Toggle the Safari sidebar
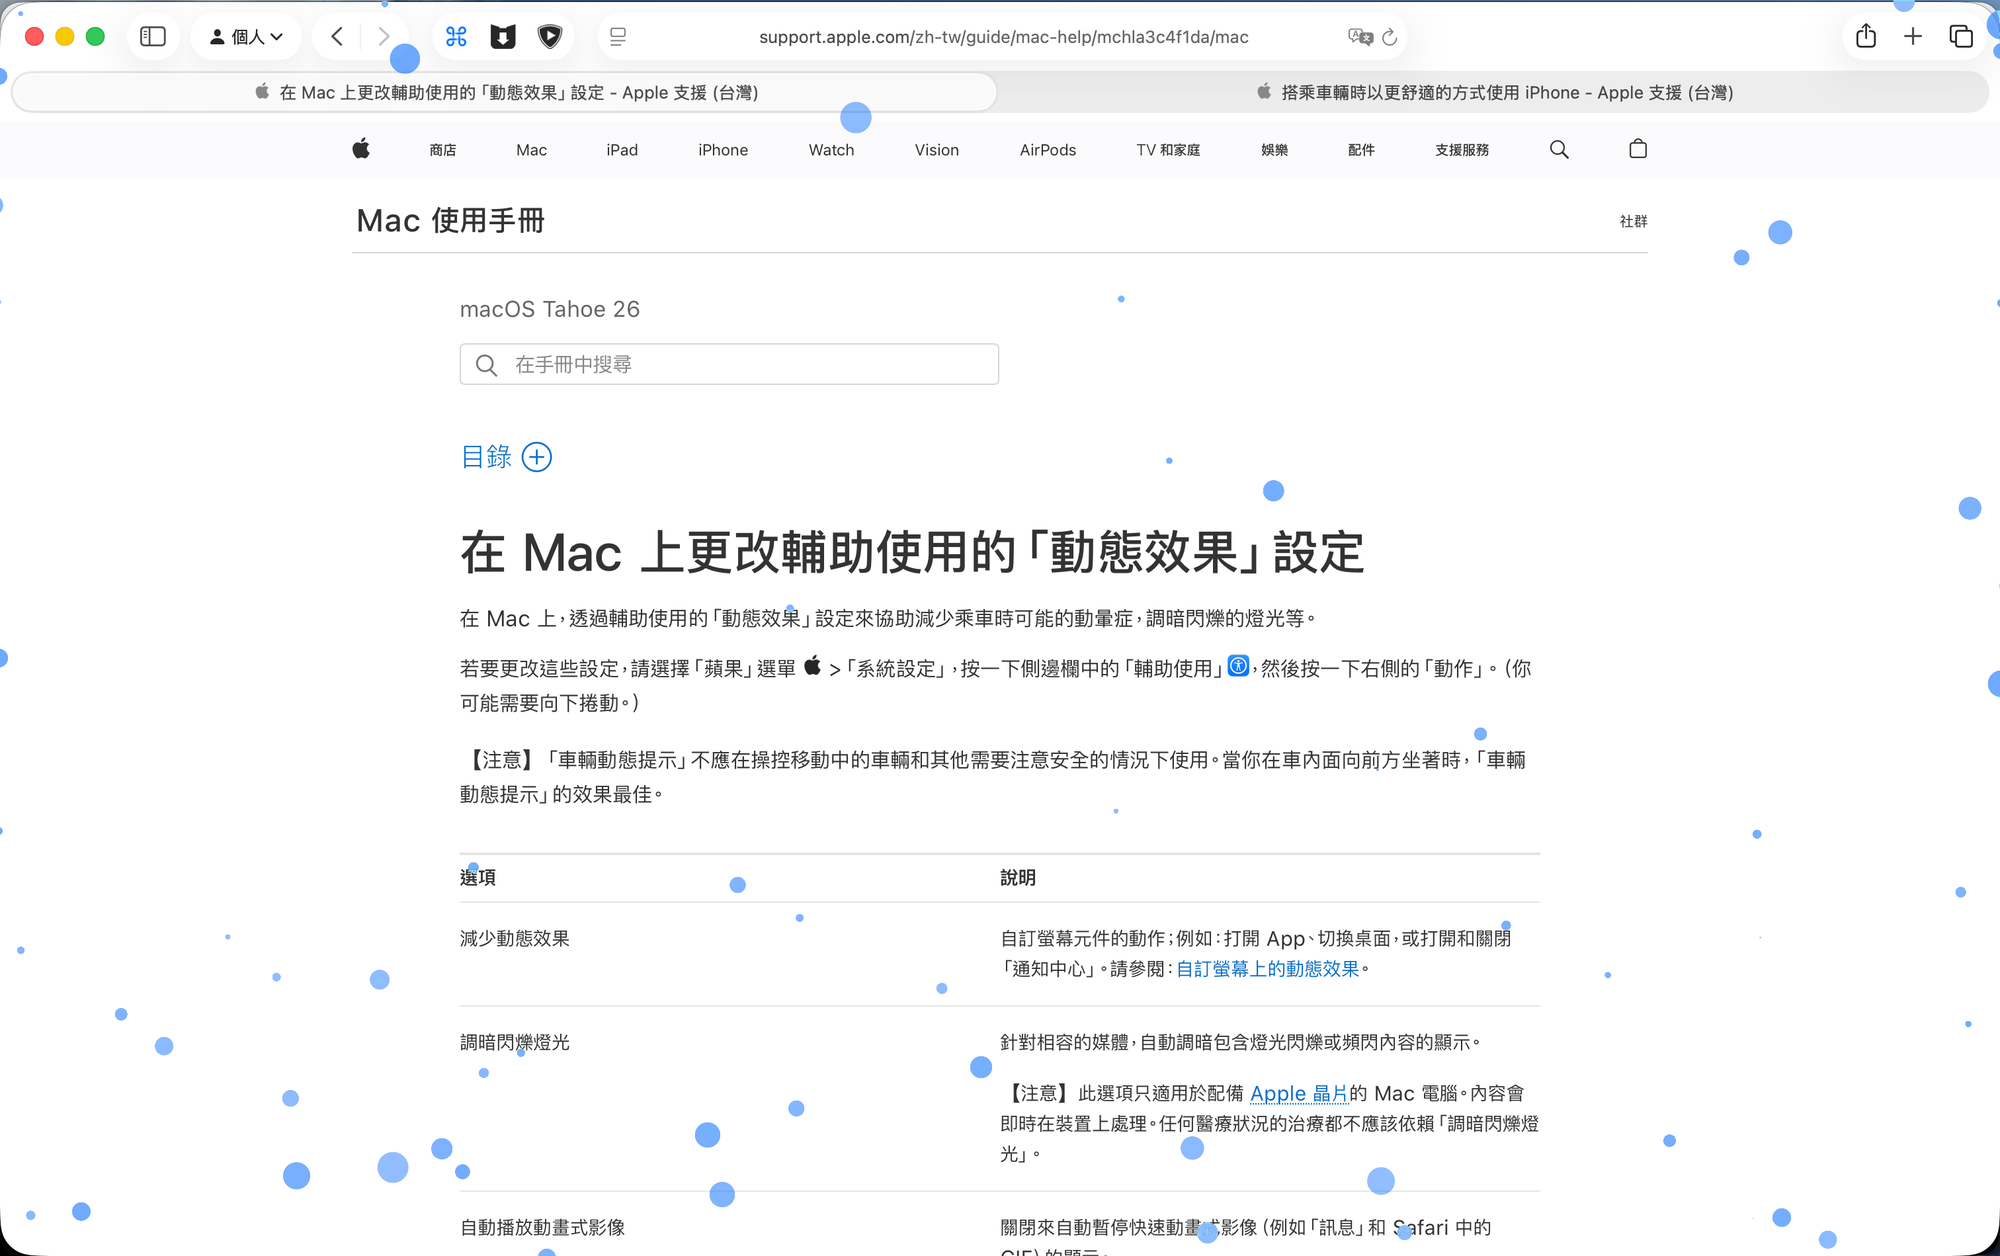 coord(152,36)
